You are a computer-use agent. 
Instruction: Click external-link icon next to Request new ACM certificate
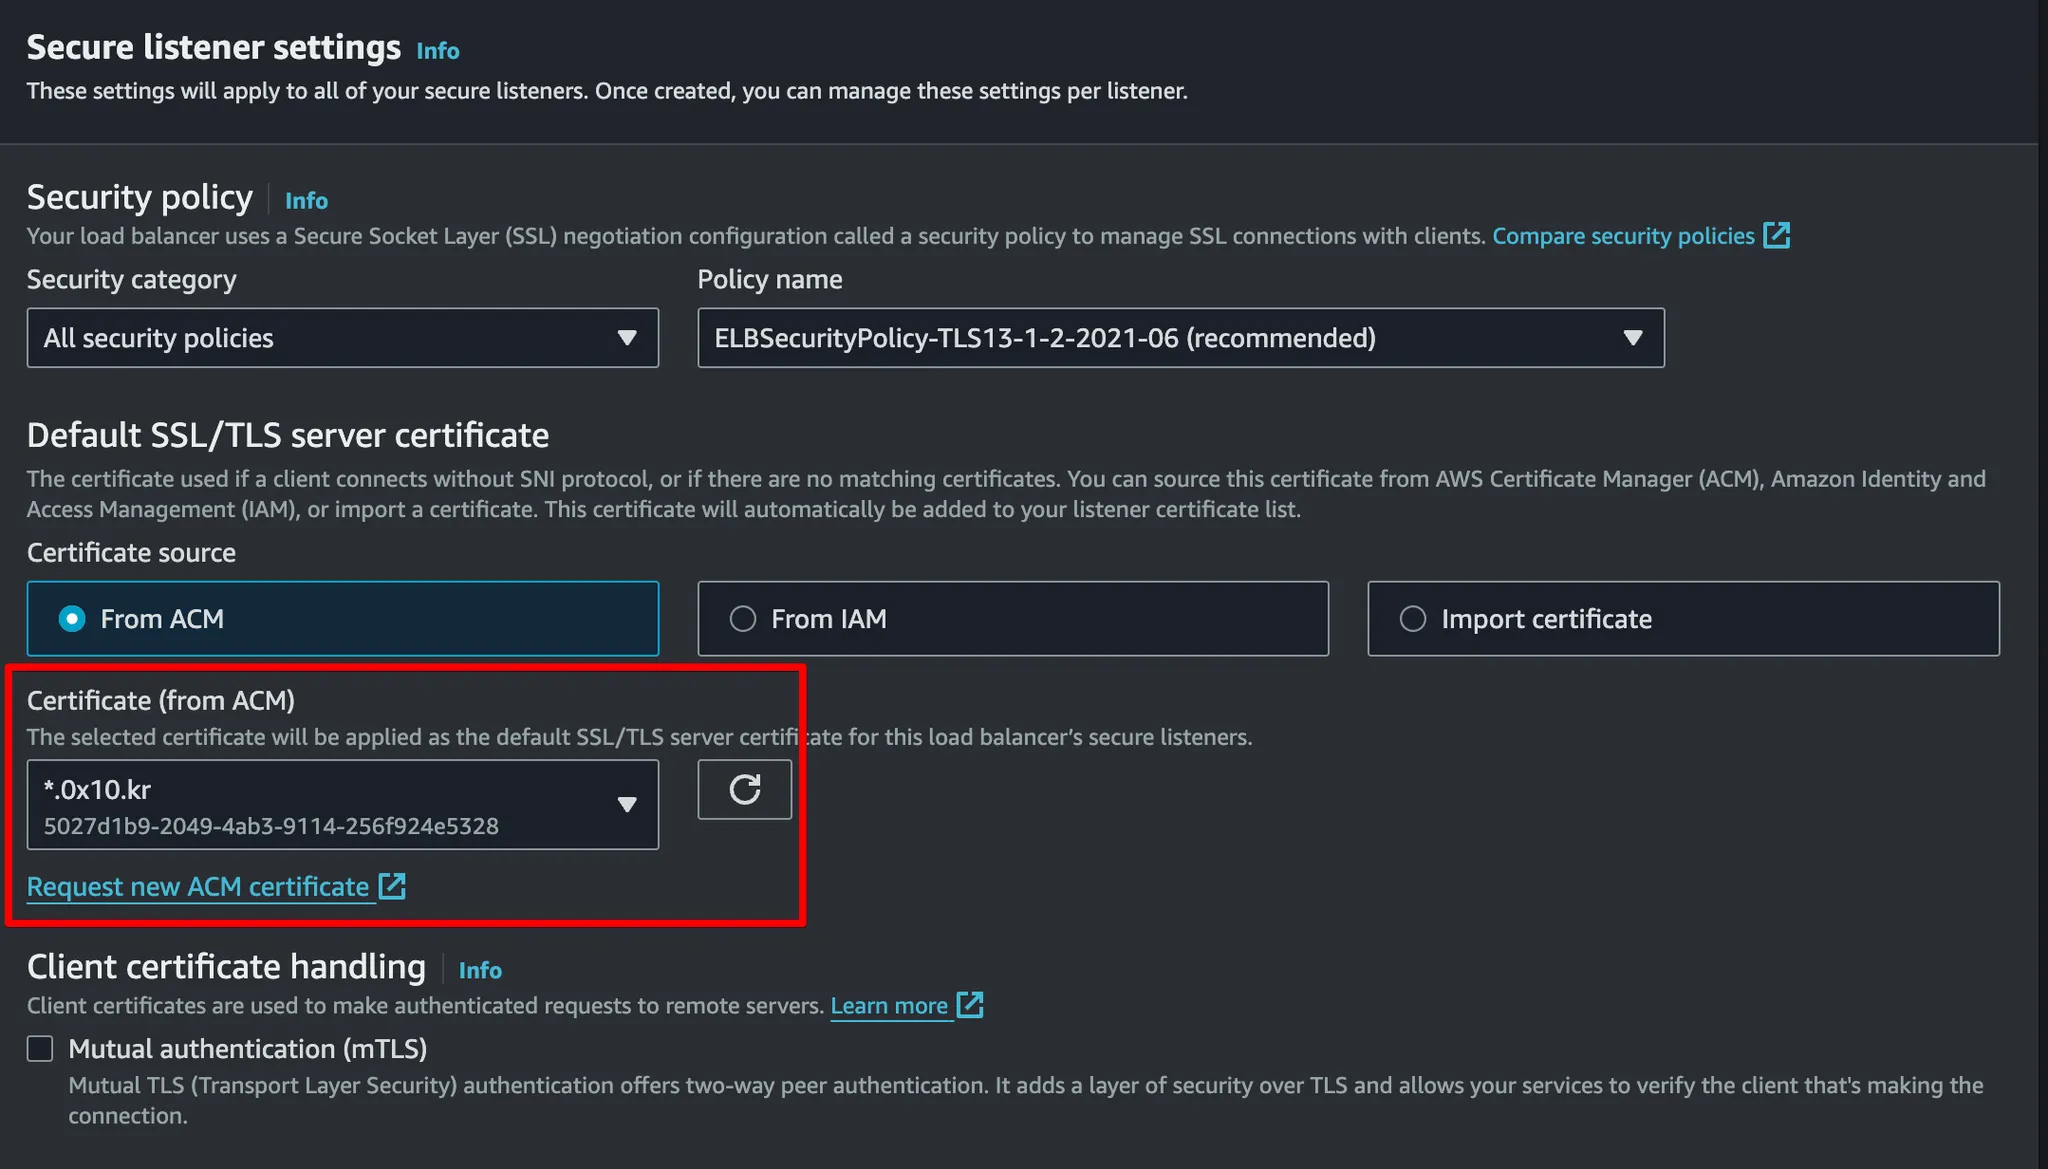tap(392, 885)
